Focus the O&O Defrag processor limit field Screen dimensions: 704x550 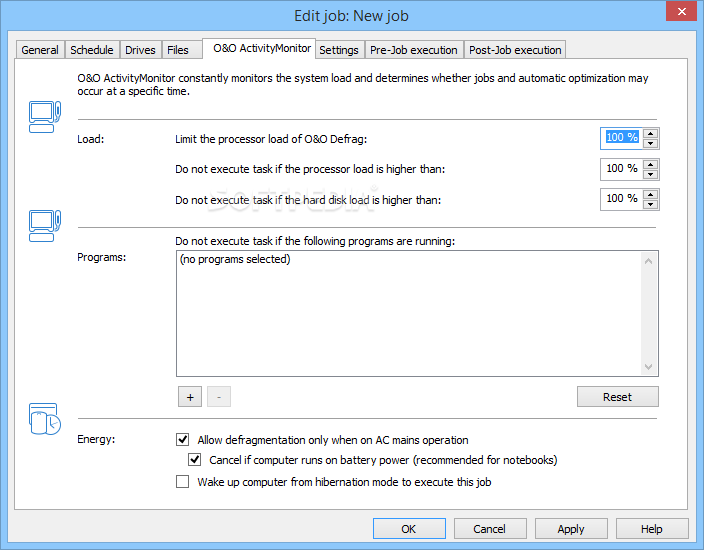click(621, 138)
